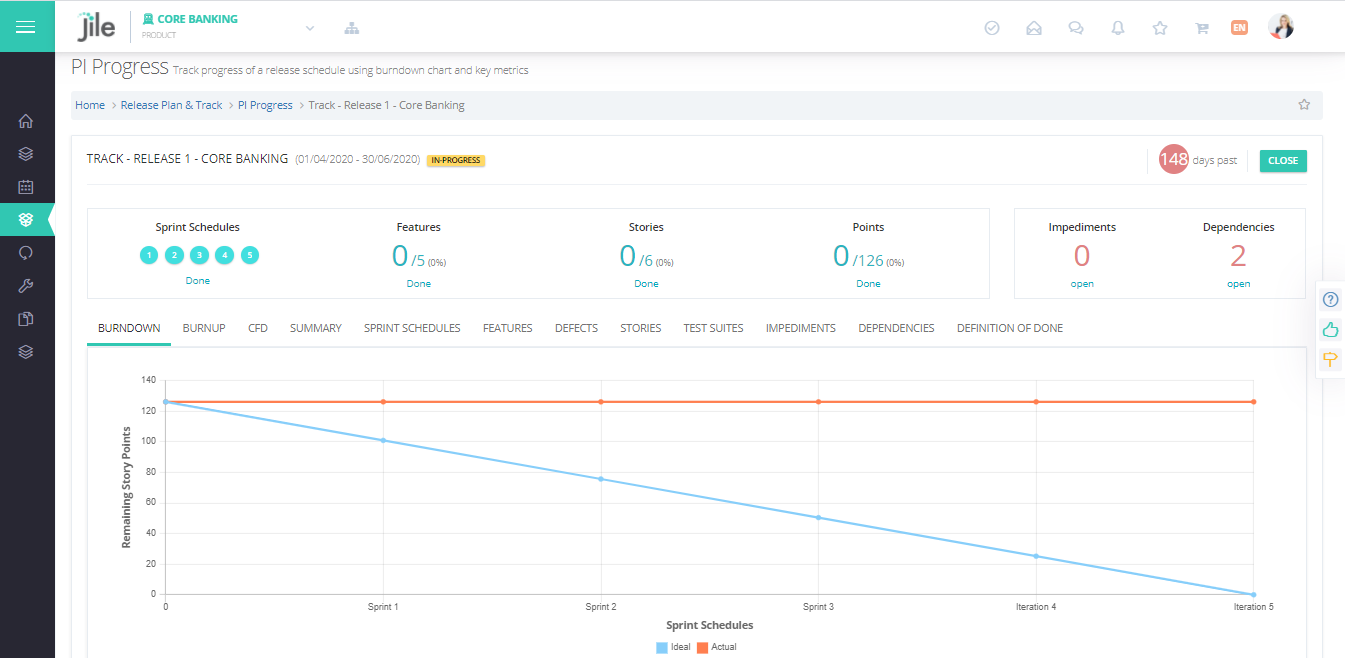Select Sprint Schedule circle 2

174,255
